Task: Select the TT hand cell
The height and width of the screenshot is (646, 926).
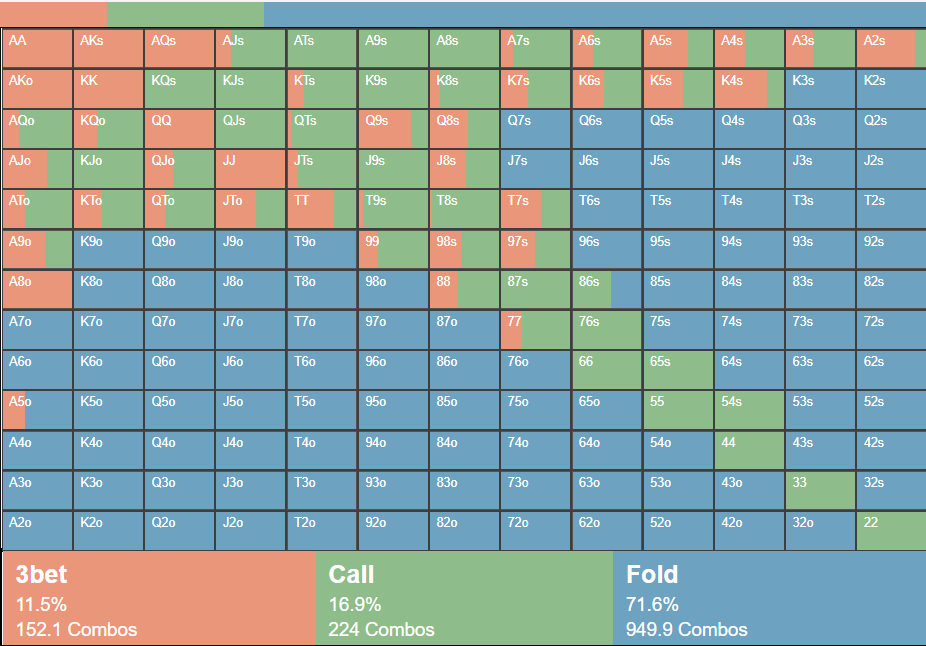Action: pyautogui.click(x=322, y=209)
